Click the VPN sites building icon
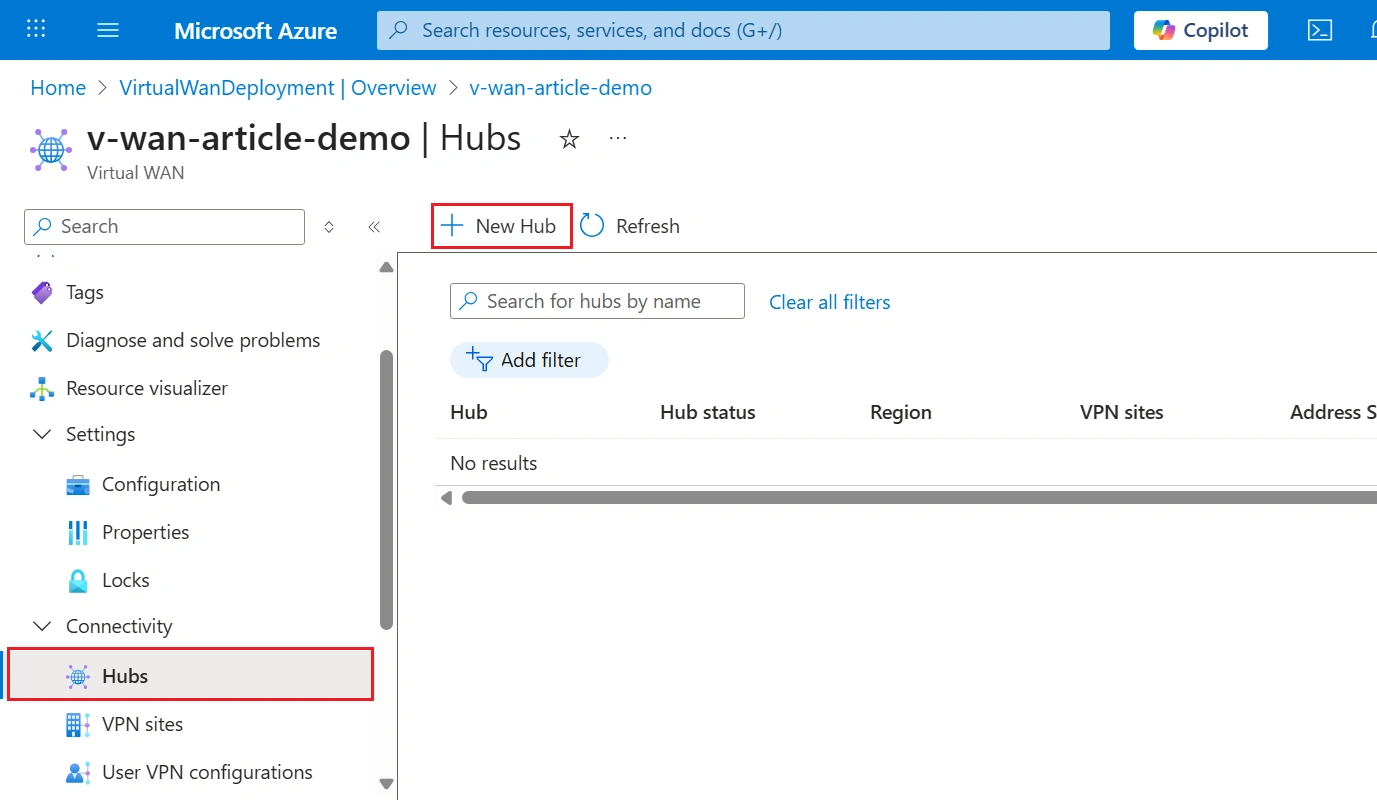 click(78, 724)
